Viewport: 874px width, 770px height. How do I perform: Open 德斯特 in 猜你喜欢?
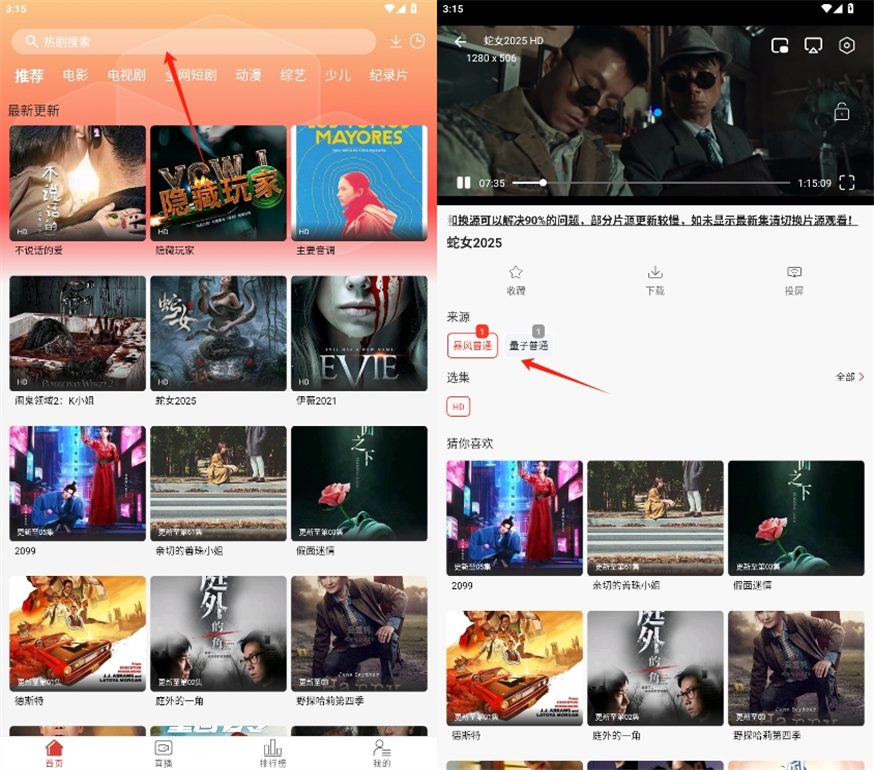pos(514,668)
